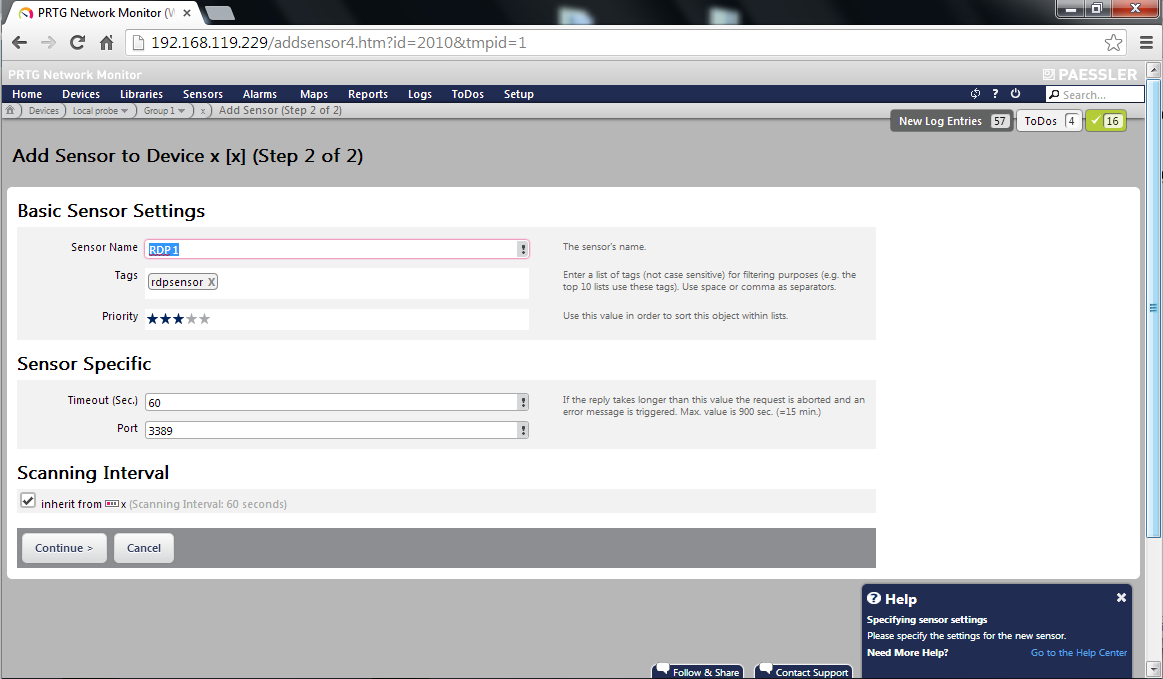The width and height of the screenshot is (1163, 679).
Task: Click the page vertical scrollbar
Action: coord(1153,307)
